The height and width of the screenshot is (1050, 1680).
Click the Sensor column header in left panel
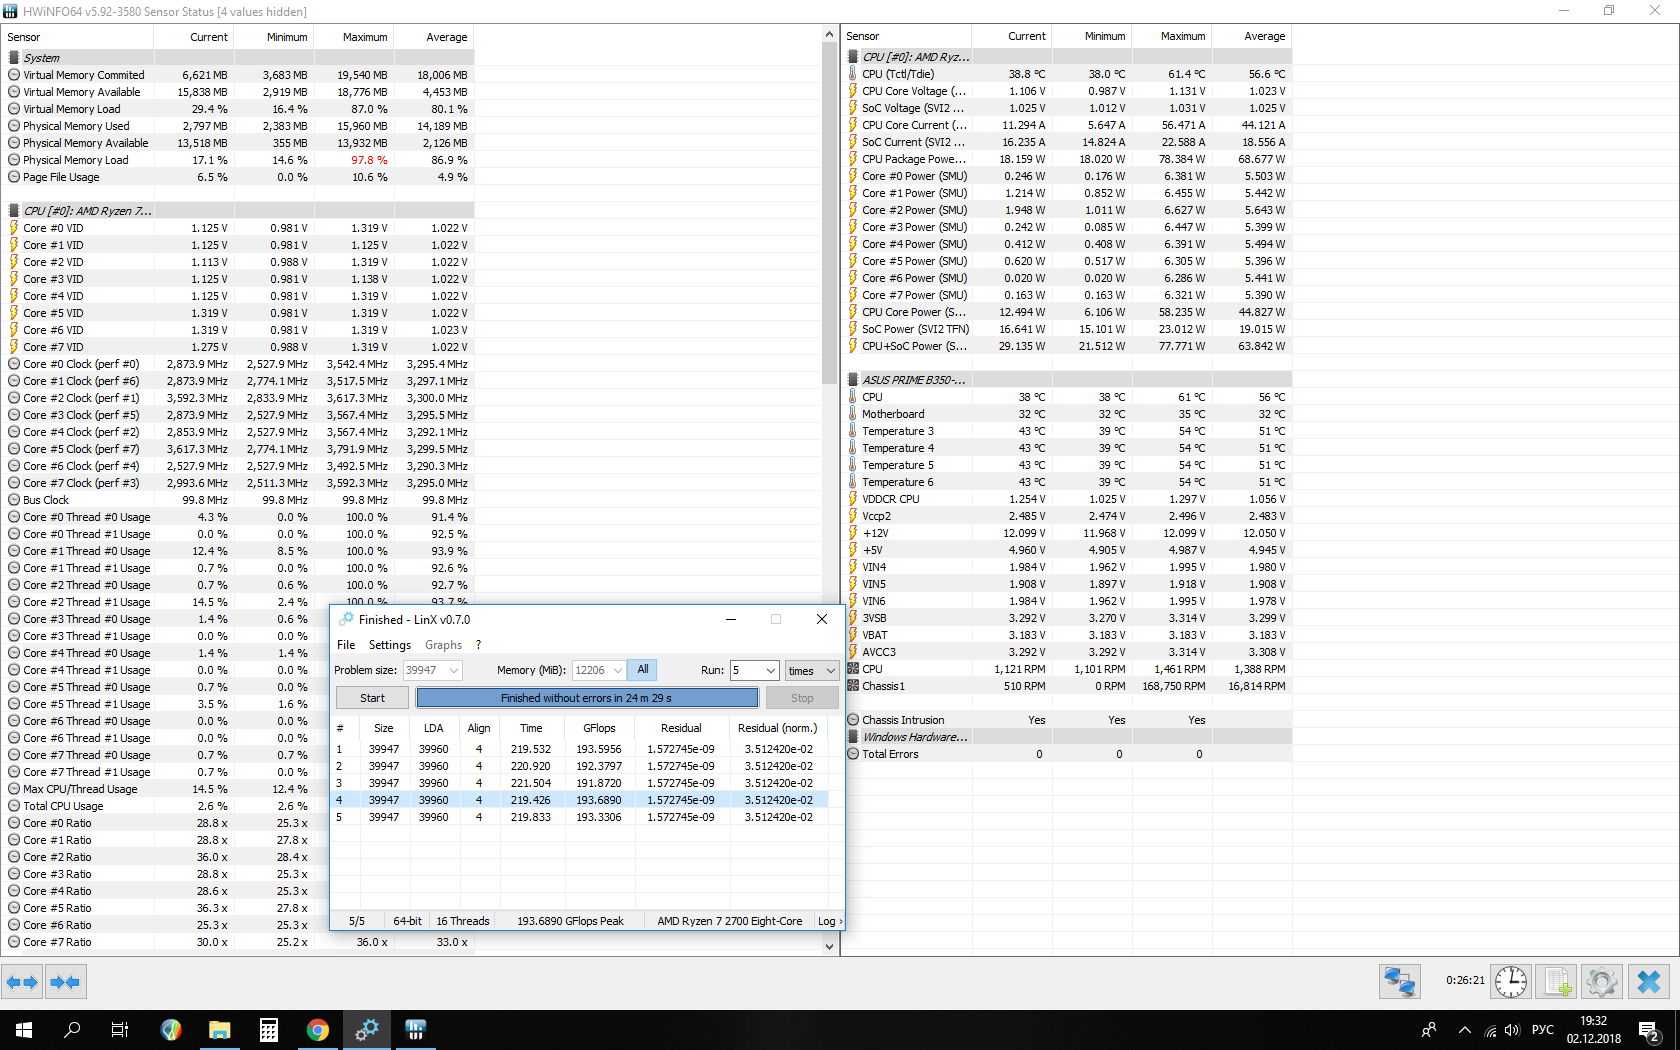point(79,37)
